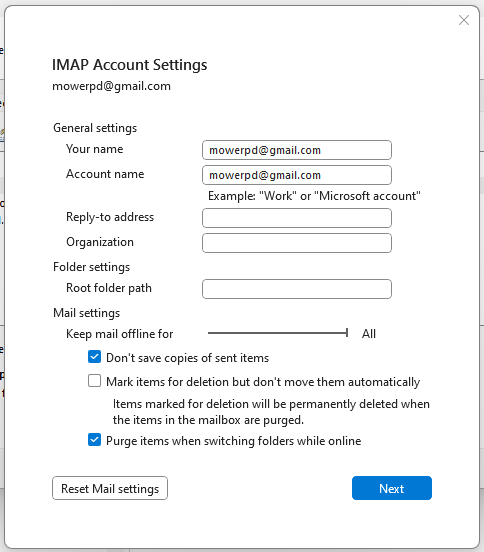This screenshot has height=552, width=484.
Task: Click the 'Mail settings' section label
Action: pyautogui.click(x=87, y=313)
